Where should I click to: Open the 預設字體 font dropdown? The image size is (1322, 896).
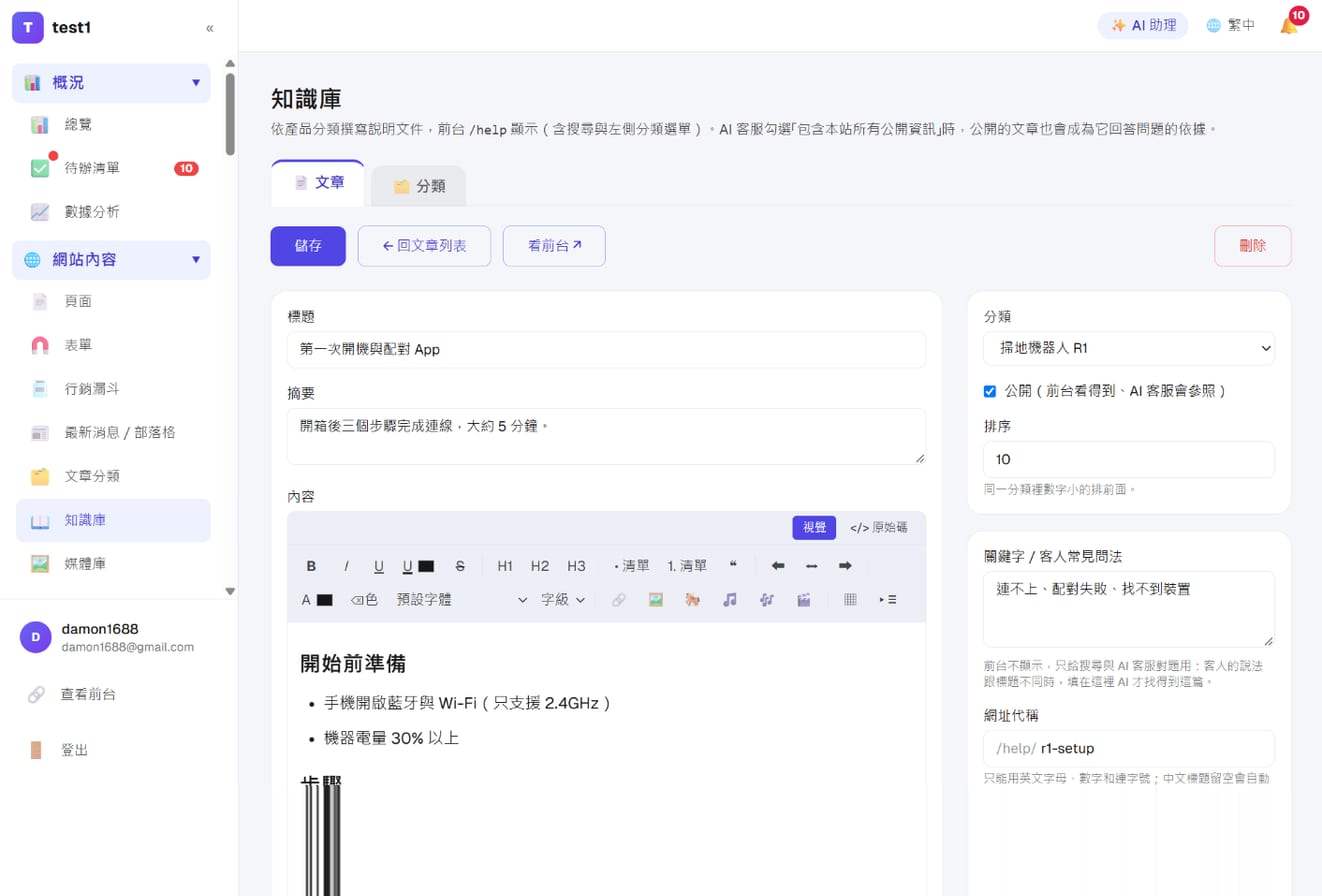pos(461,600)
